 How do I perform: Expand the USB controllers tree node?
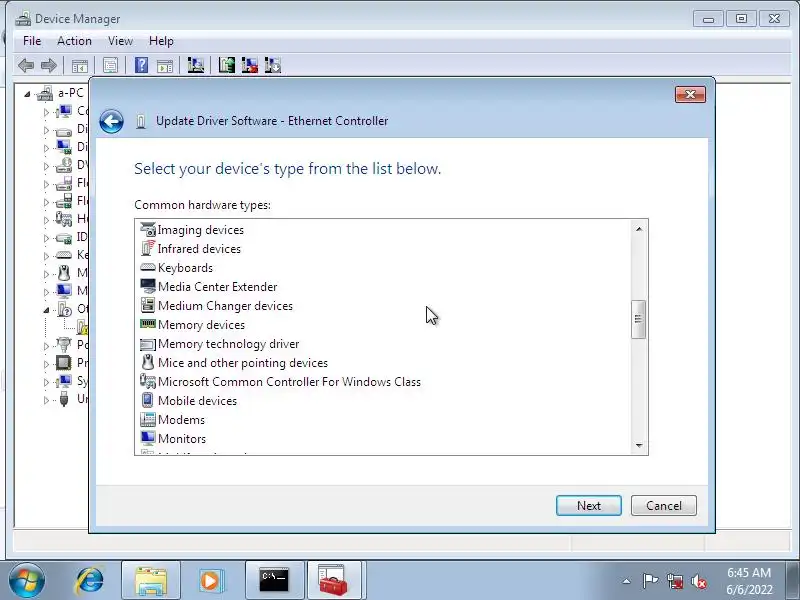pos(46,400)
